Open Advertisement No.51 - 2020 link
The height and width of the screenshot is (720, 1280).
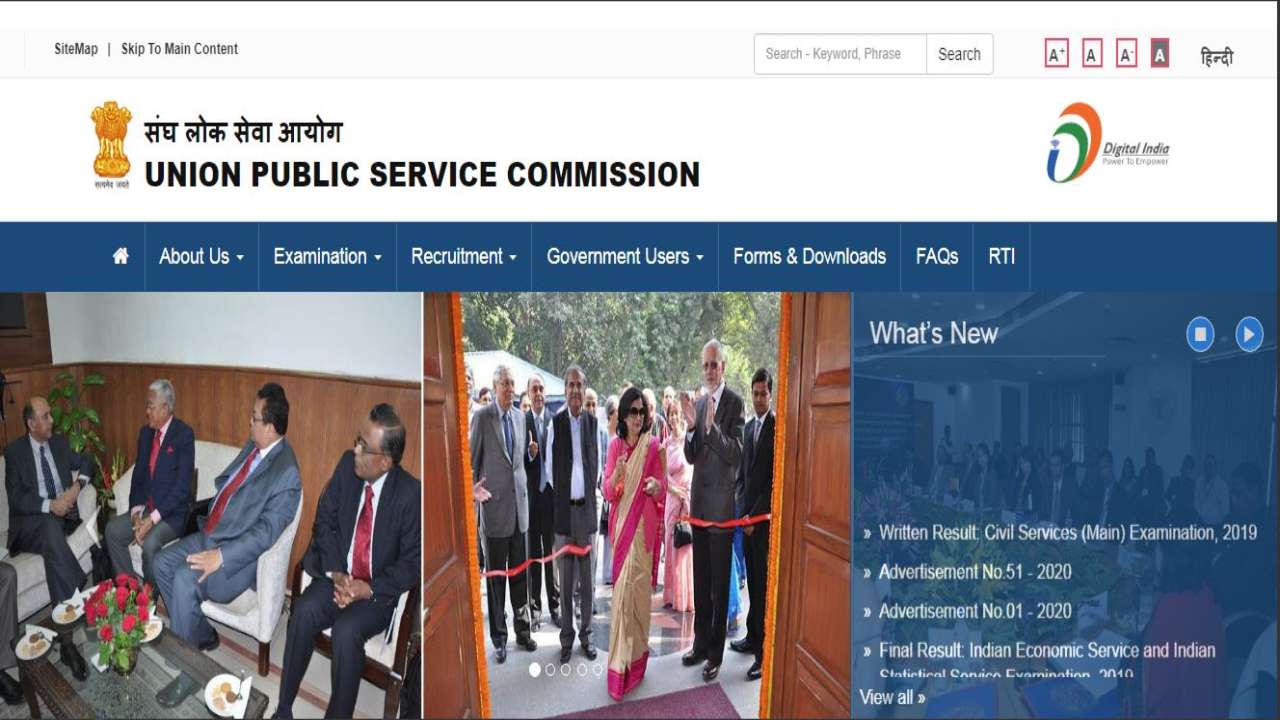[975, 572]
